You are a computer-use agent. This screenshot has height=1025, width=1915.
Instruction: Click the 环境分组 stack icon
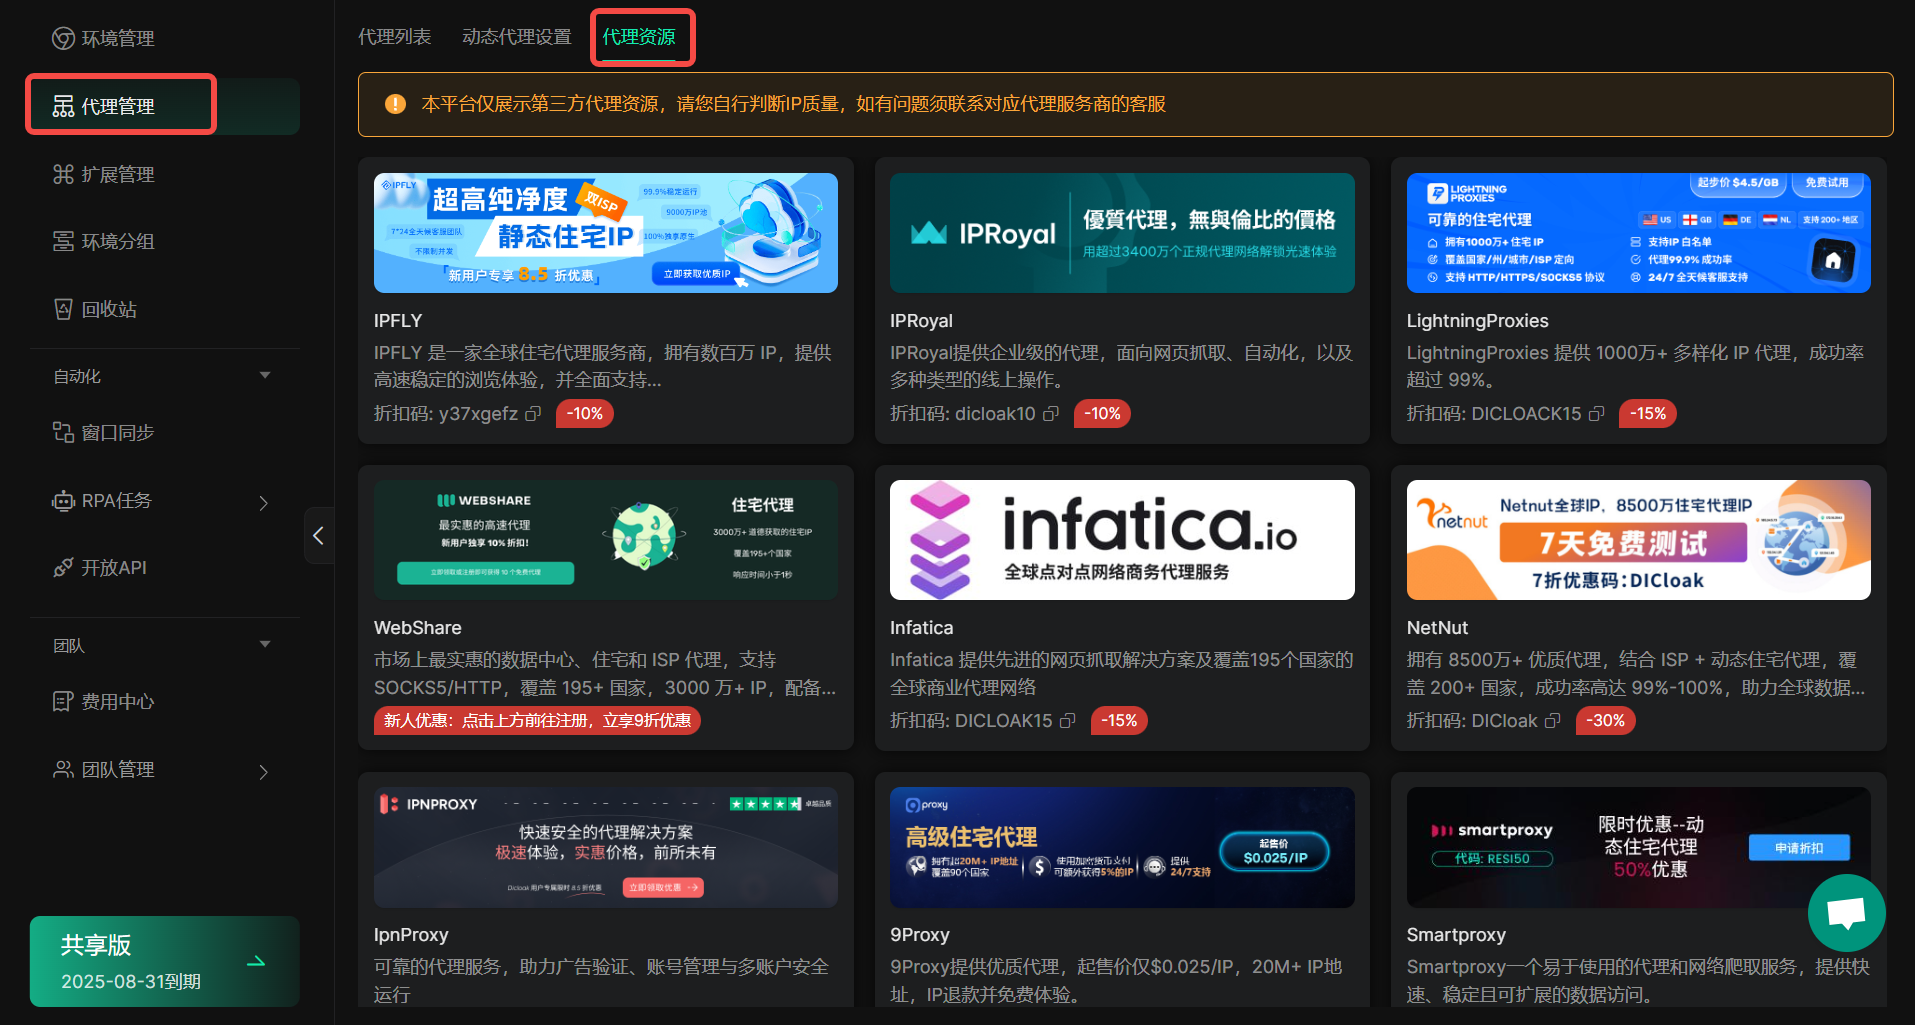63,241
